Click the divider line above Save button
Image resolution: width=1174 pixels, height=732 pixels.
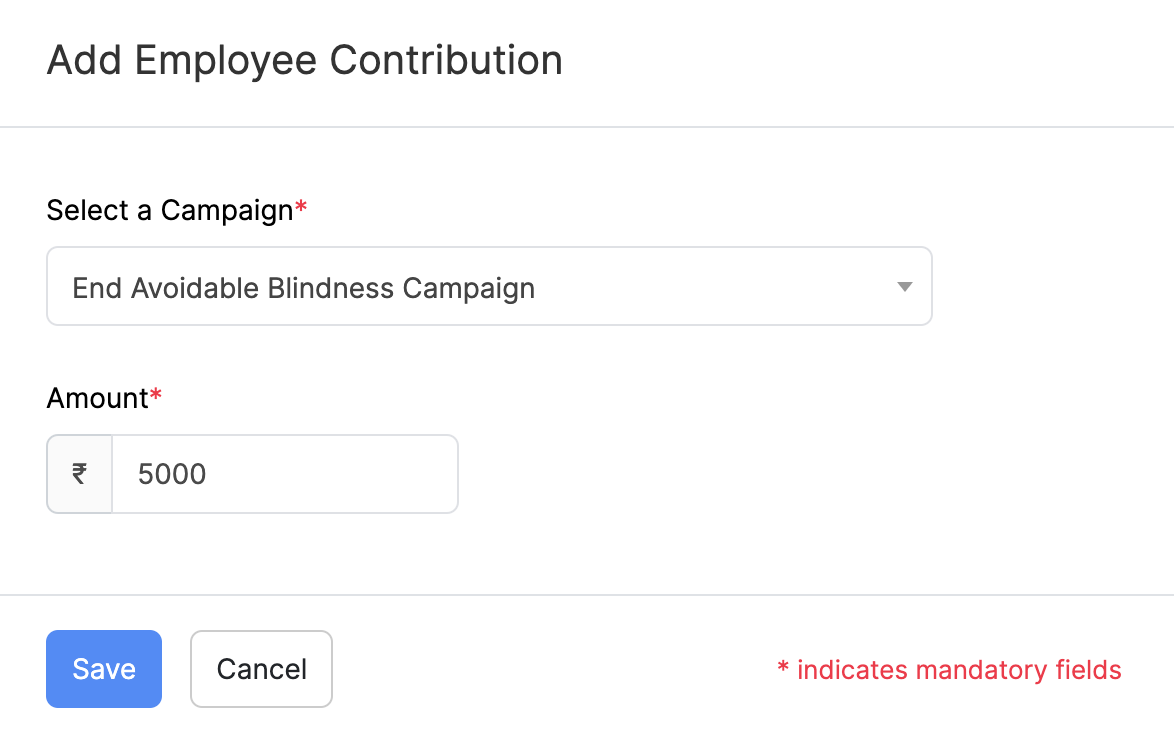coord(587,595)
